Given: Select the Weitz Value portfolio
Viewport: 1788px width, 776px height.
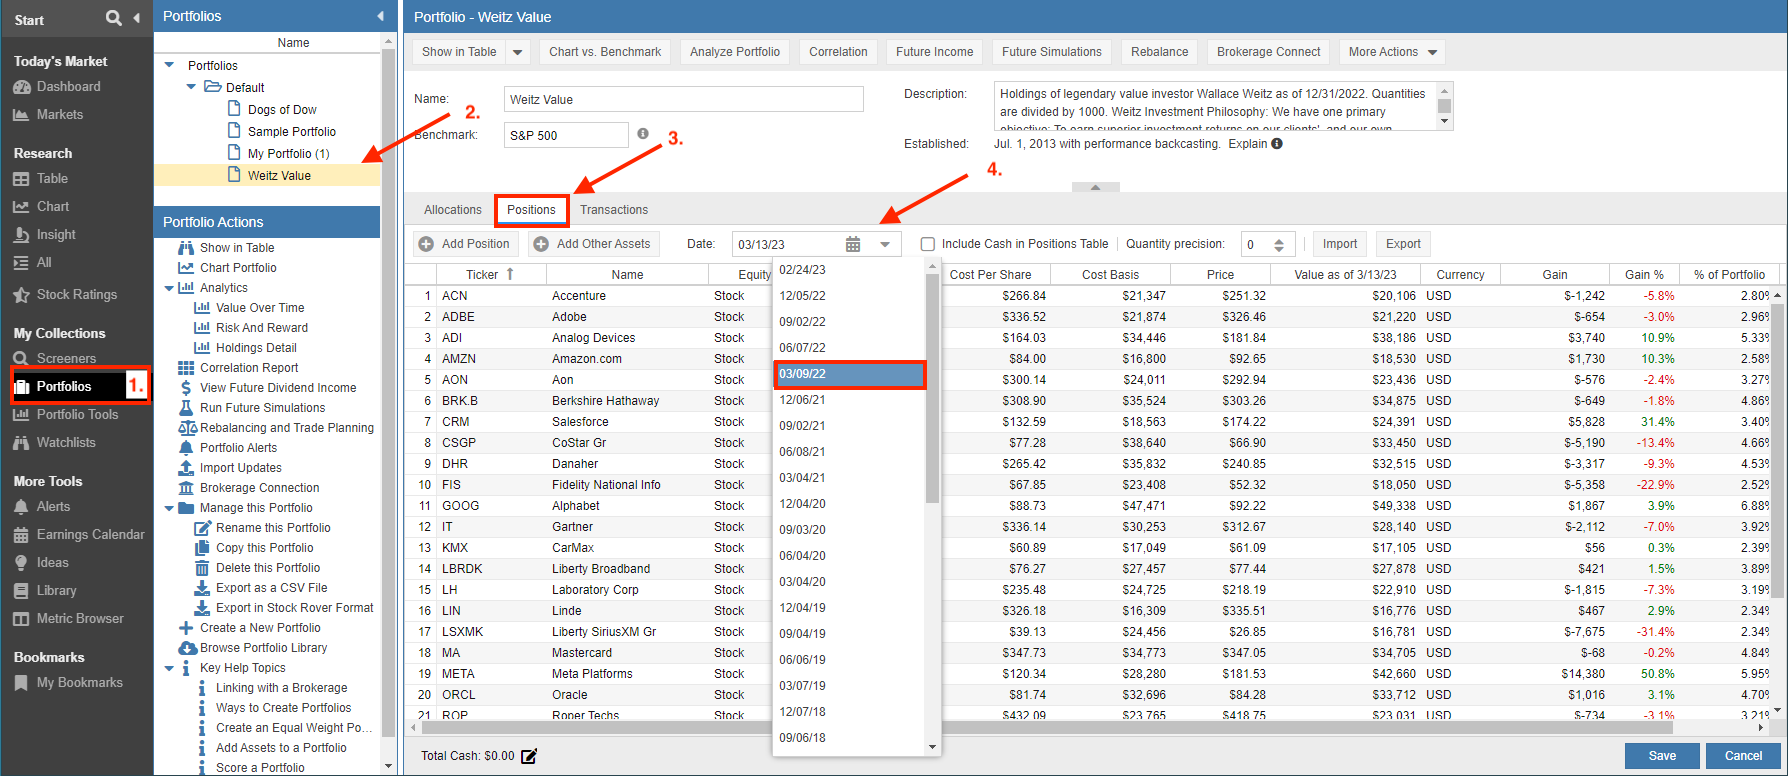Looking at the screenshot, I should pyautogui.click(x=279, y=176).
